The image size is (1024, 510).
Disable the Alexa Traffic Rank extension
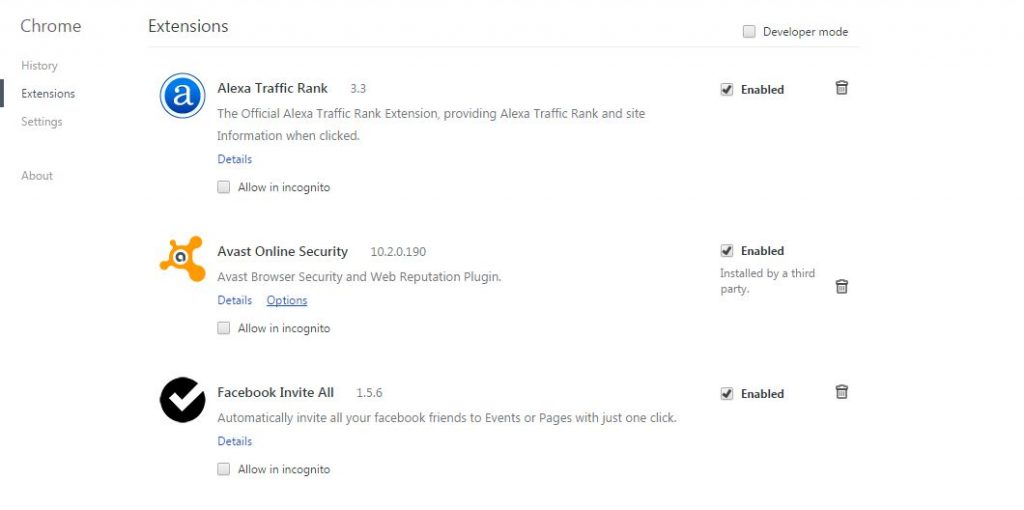(726, 89)
